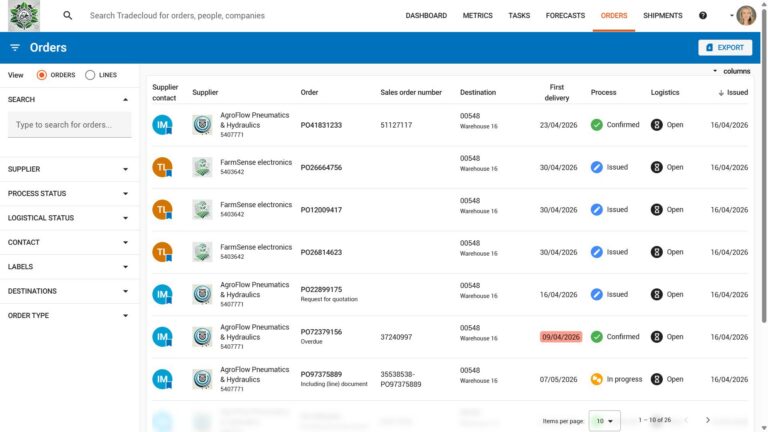Open the Metrics tab
768x432 pixels.
(478, 16)
